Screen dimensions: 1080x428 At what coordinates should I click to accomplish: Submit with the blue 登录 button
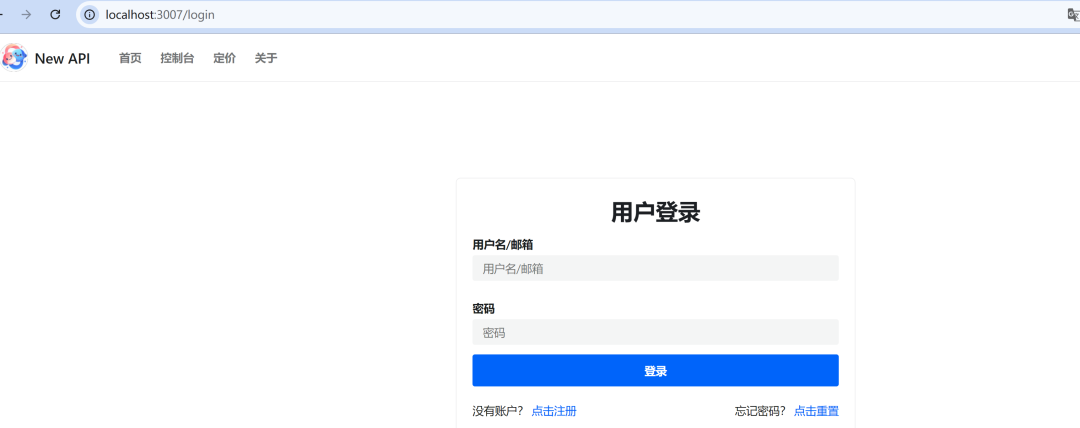(x=655, y=371)
